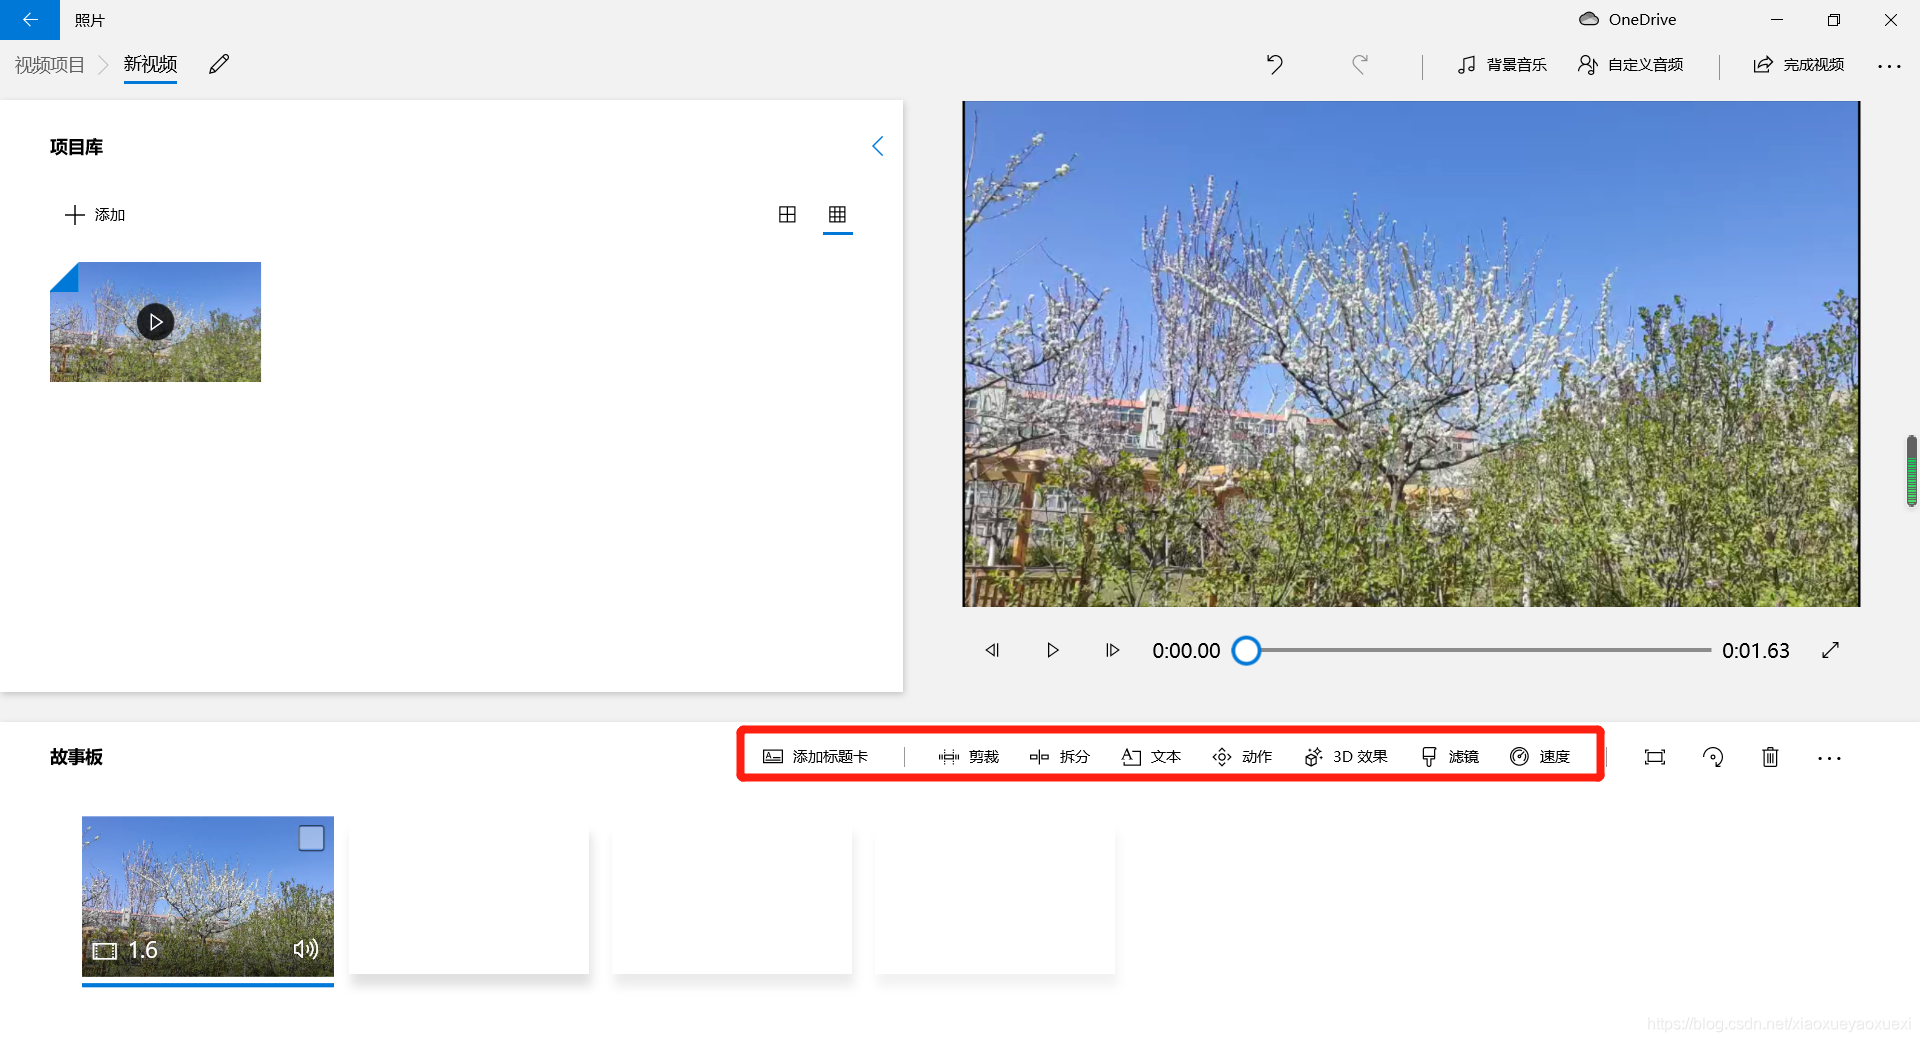This screenshot has width=1920, height=1042.
Task: Open the storyboard more options menu
Action: (x=1829, y=758)
